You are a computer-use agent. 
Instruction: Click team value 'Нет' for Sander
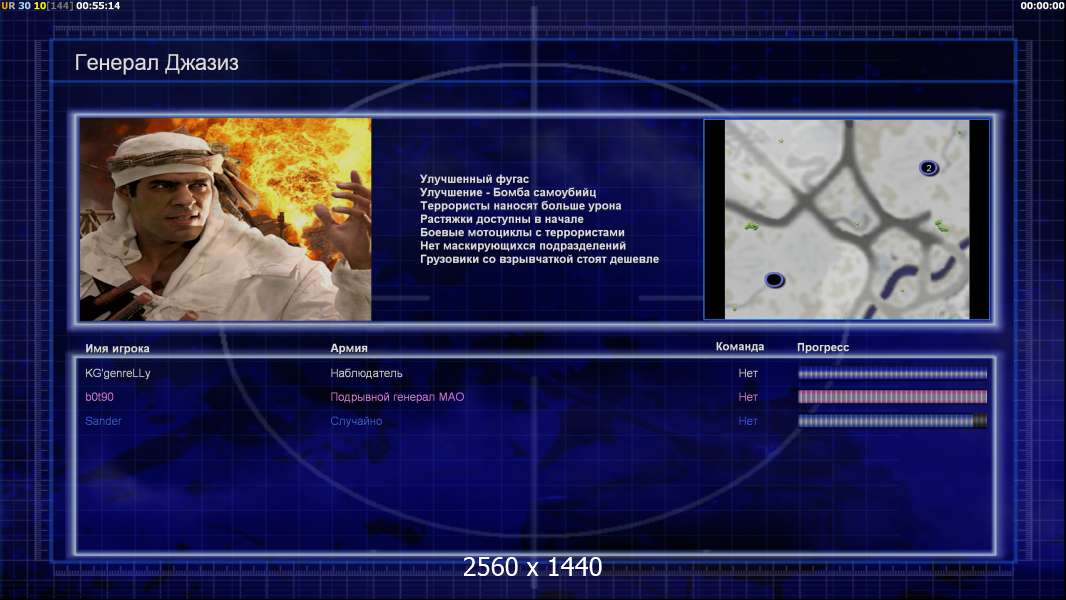pyautogui.click(x=748, y=421)
